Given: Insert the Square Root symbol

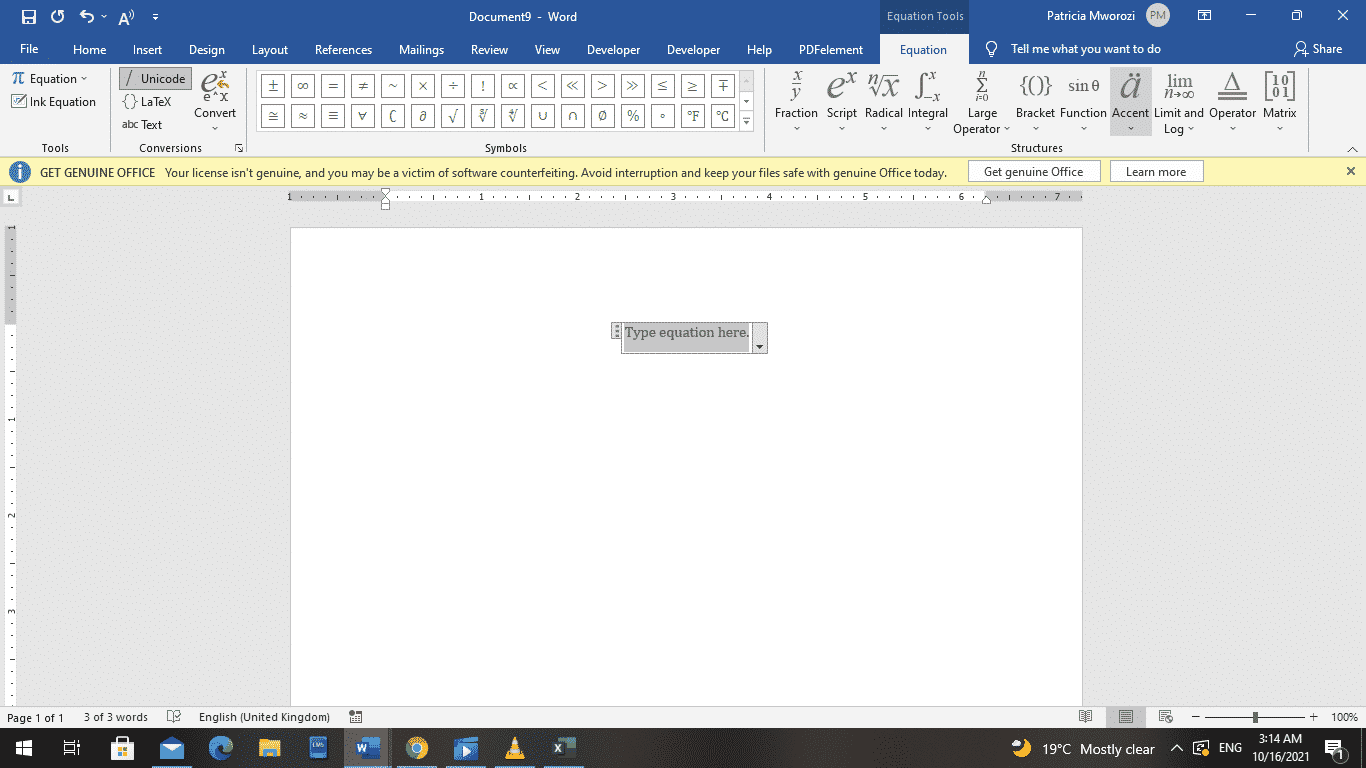Looking at the screenshot, I should pyautogui.click(x=452, y=116).
